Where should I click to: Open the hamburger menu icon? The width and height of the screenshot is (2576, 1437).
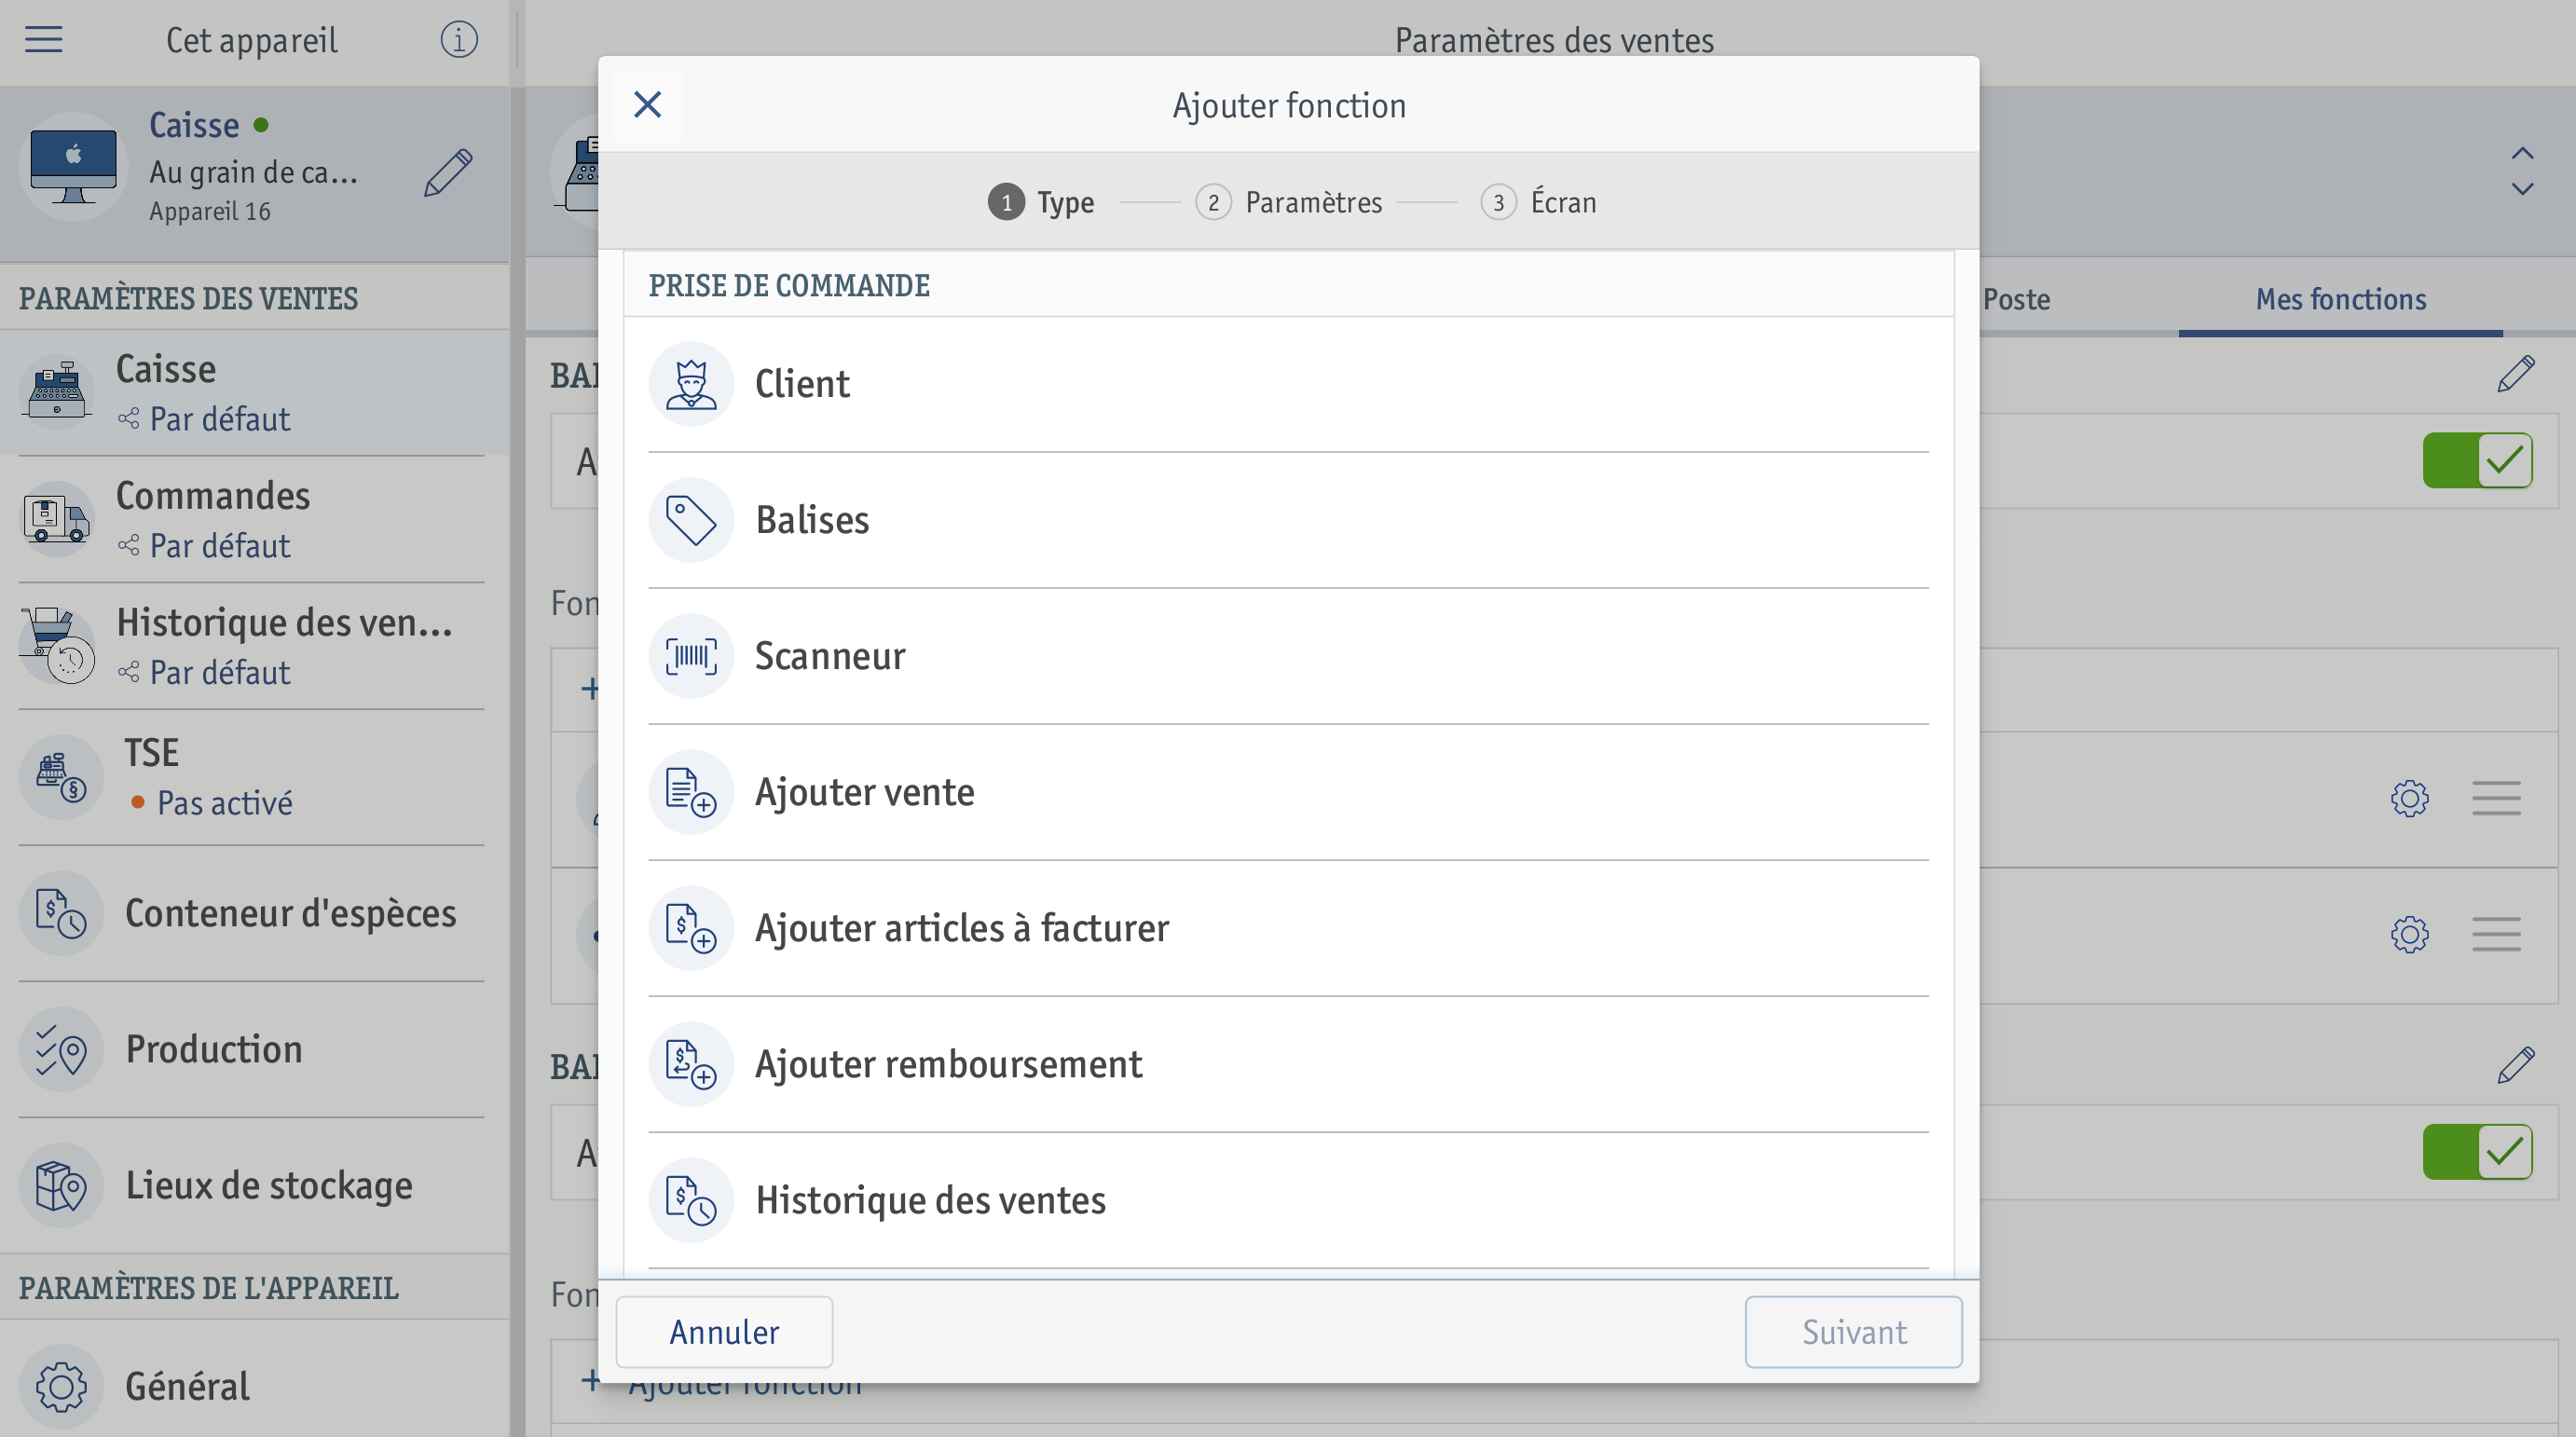click(x=43, y=40)
